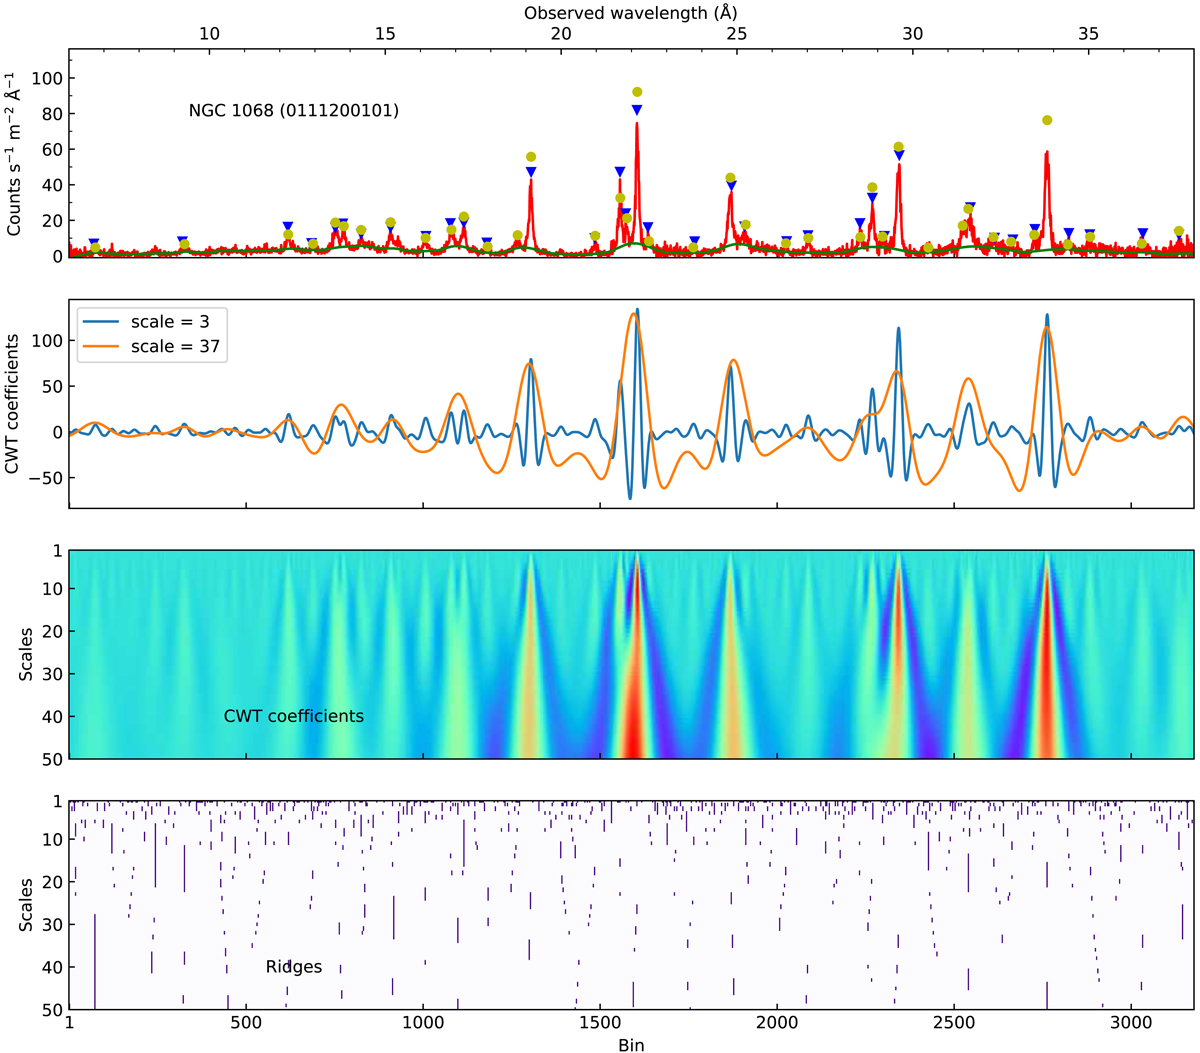Select the "scale = 37" legend label
Screen dimensions: 1200x1053
pos(175,346)
